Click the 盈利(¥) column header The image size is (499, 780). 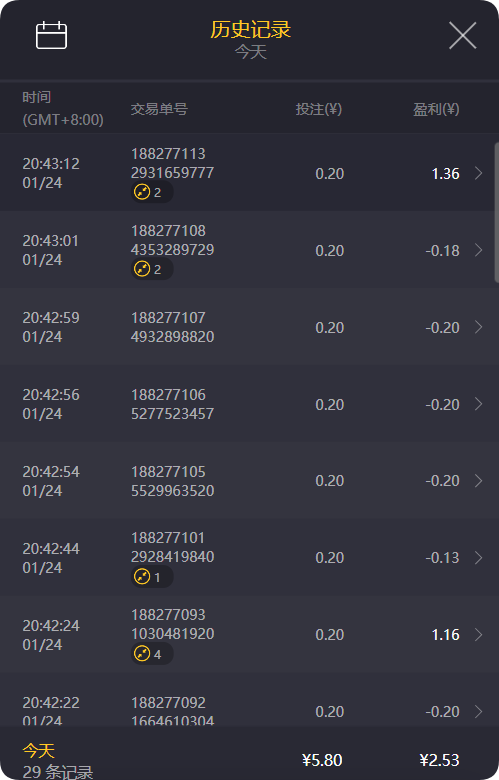click(436, 109)
